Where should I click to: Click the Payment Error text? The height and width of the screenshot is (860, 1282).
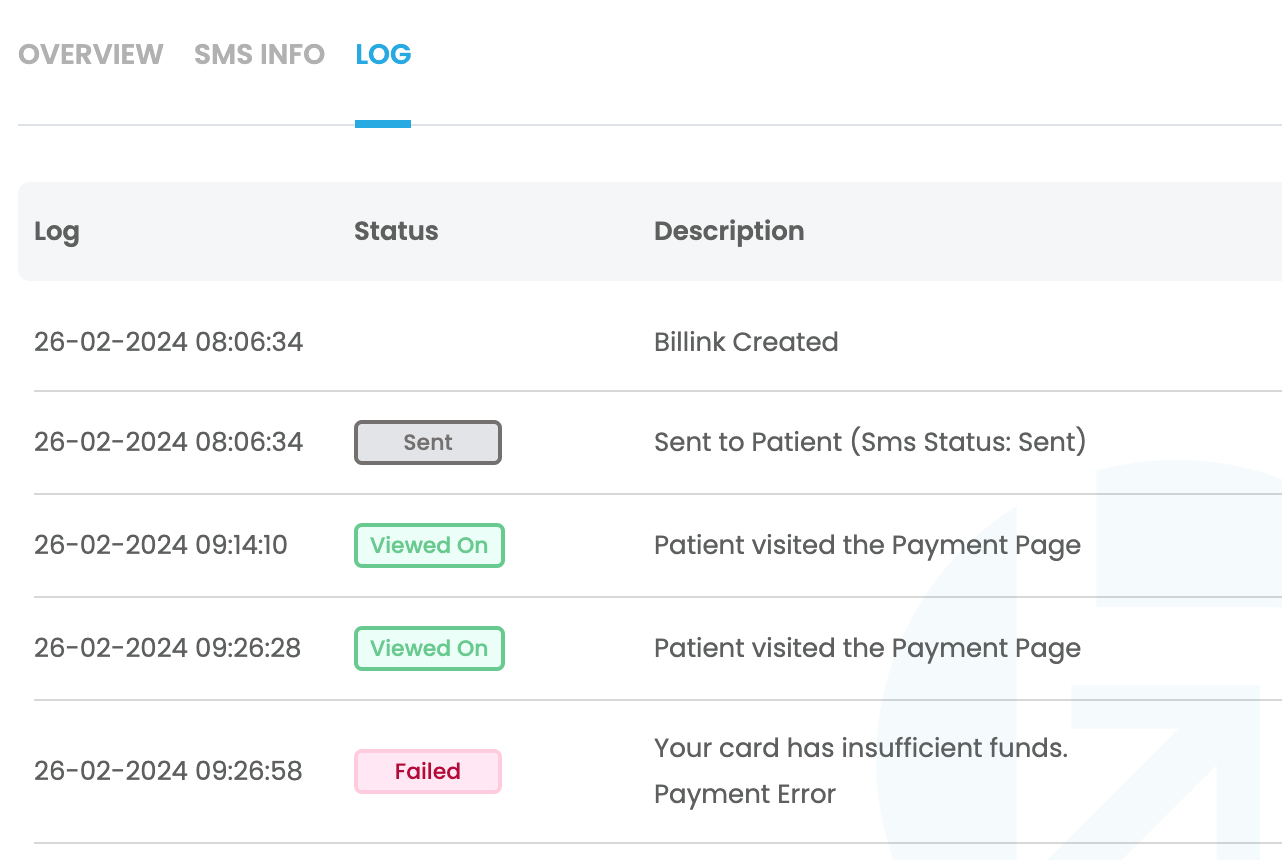tap(745, 795)
